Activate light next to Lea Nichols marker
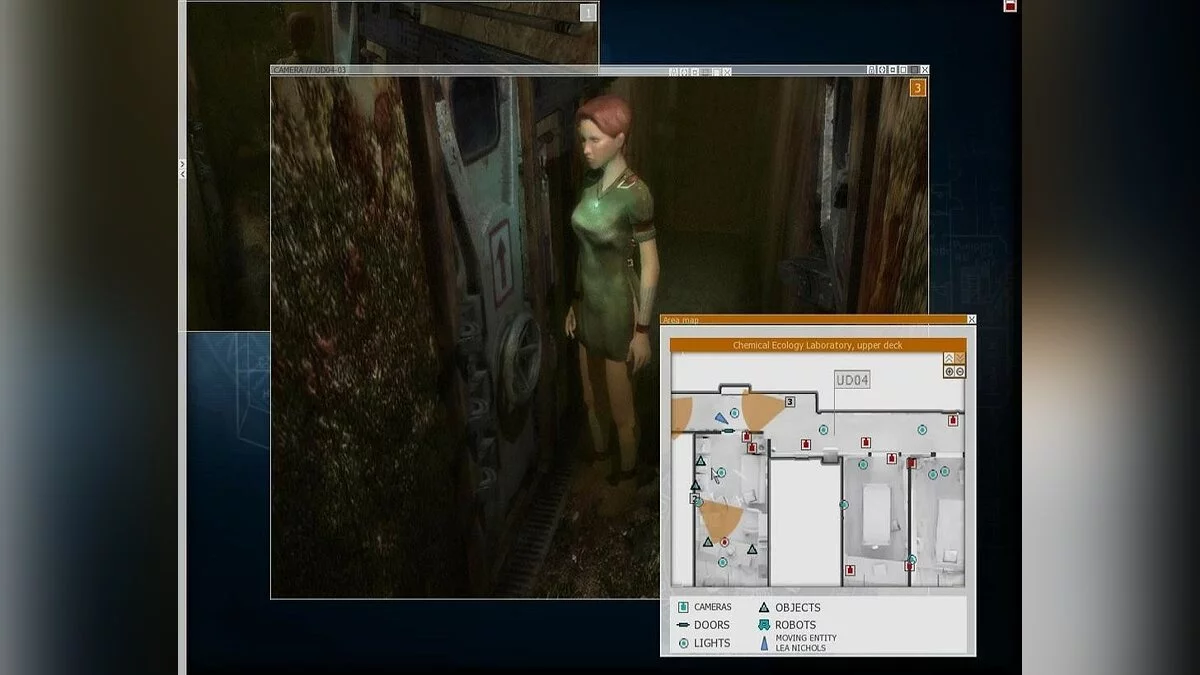The width and height of the screenshot is (1200, 675). point(734,413)
